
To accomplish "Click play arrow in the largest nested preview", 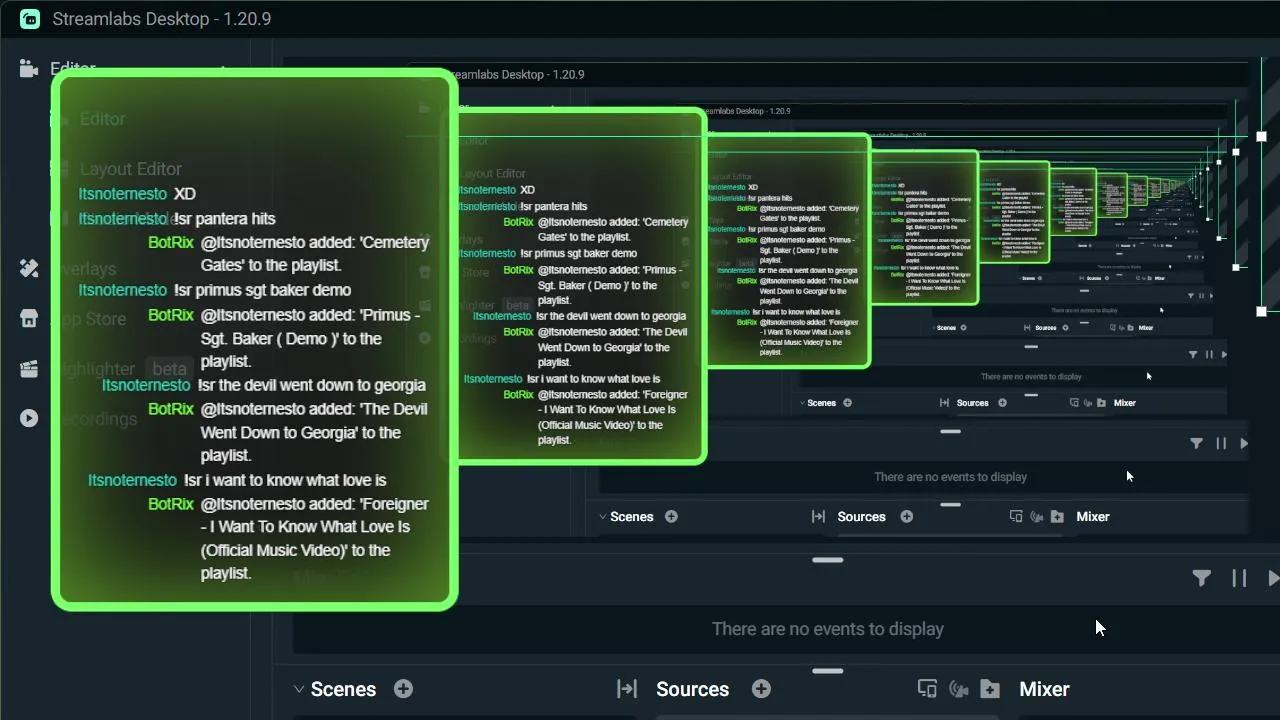I will coord(1244,443).
